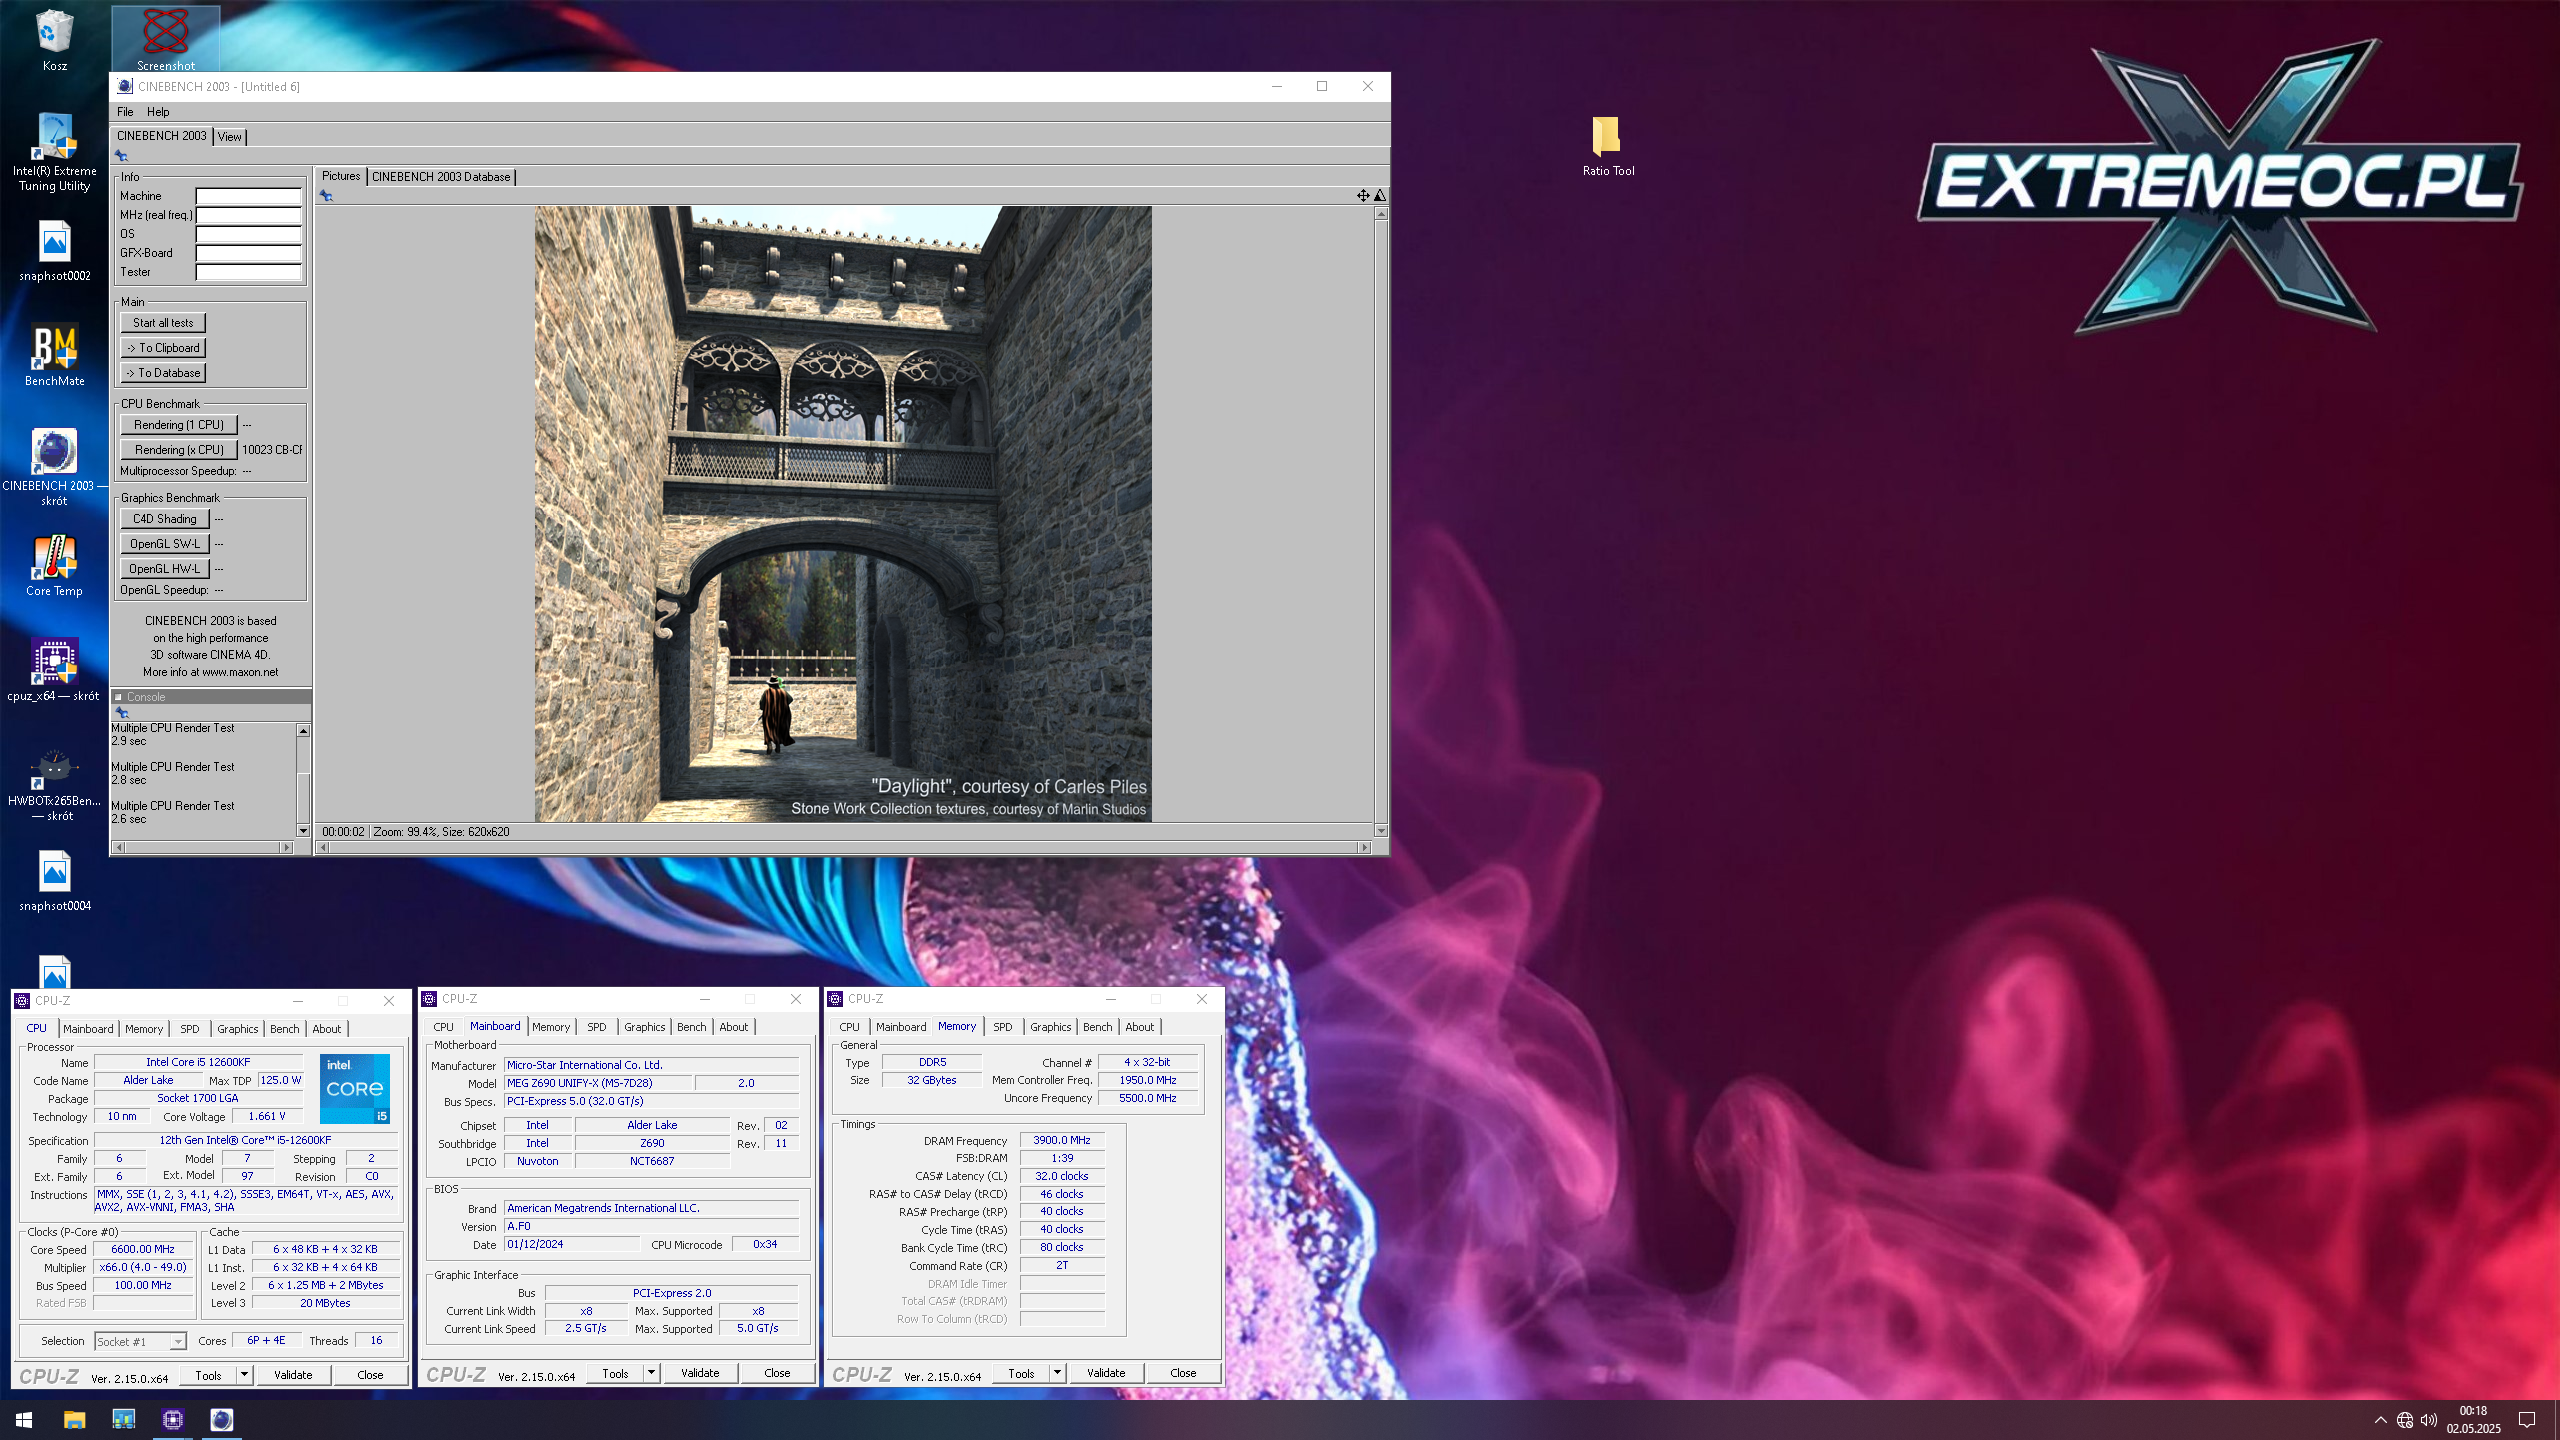The image size is (2560, 1440).
Task: Open Tools dropdown arrow in Memory window
Action: [1057, 1373]
